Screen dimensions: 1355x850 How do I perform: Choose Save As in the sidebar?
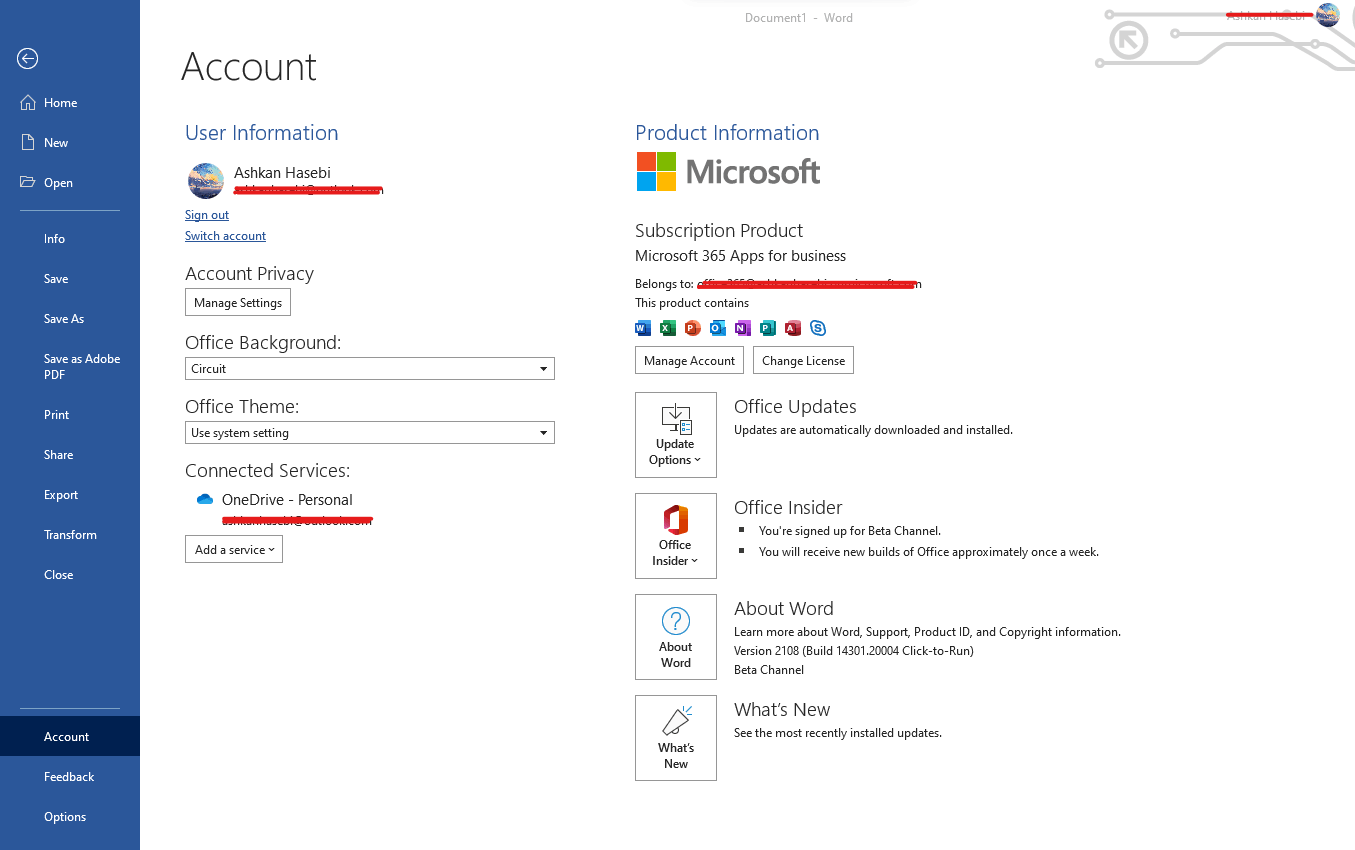tap(70, 319)
